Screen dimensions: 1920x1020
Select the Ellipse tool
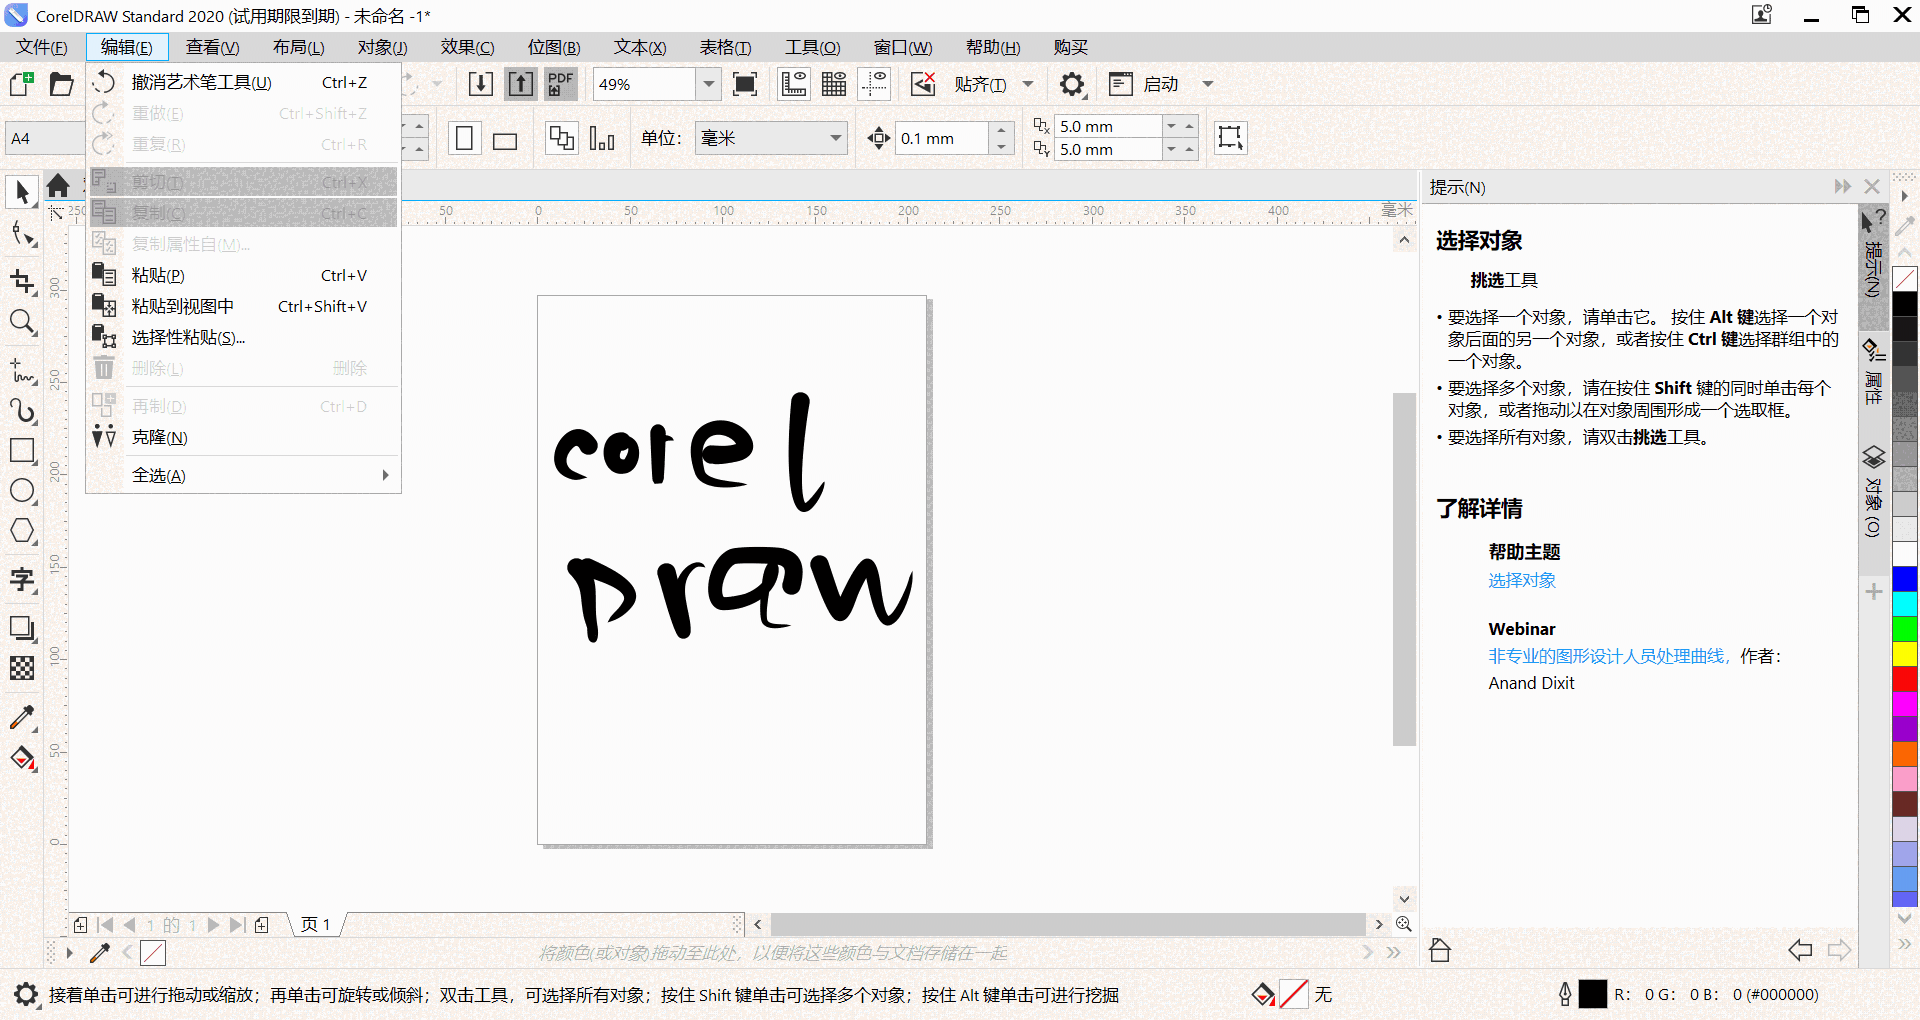[23, 491]
